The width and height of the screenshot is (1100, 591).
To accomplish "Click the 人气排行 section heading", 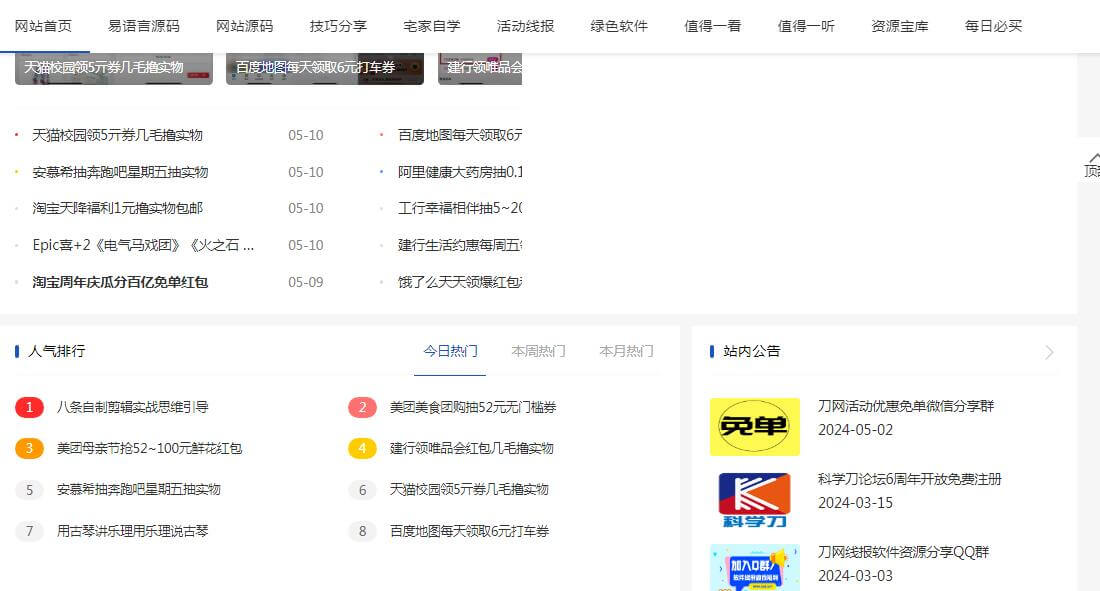I will [57, 351].
